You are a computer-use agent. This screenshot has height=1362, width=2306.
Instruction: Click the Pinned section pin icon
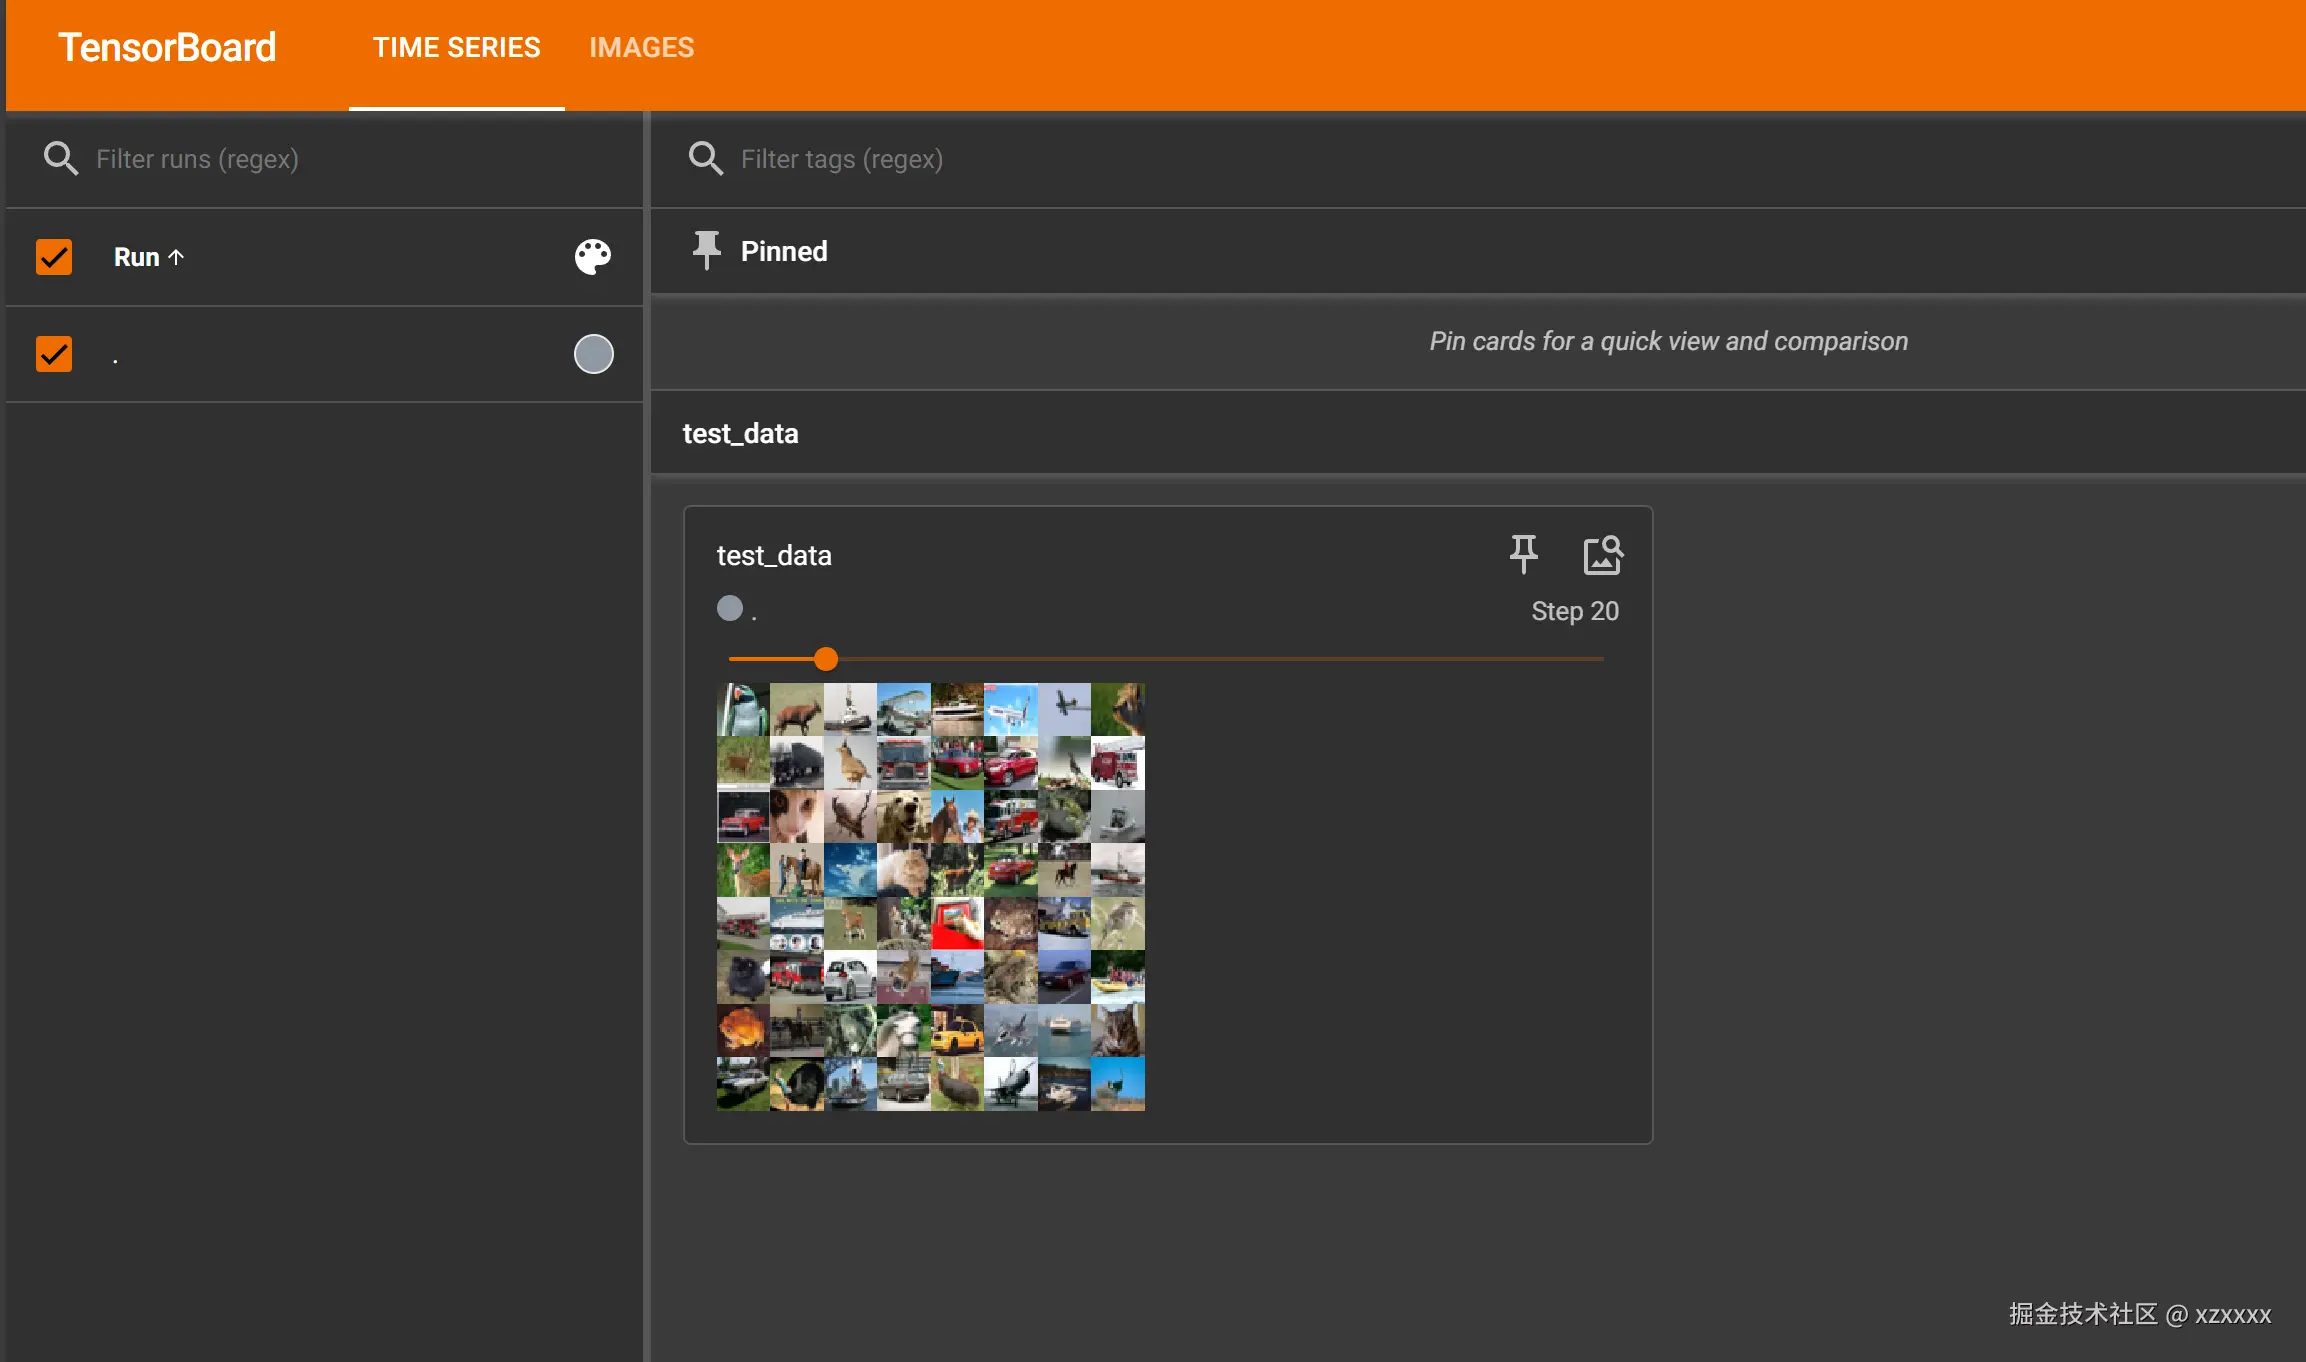(x=707, y=250)
